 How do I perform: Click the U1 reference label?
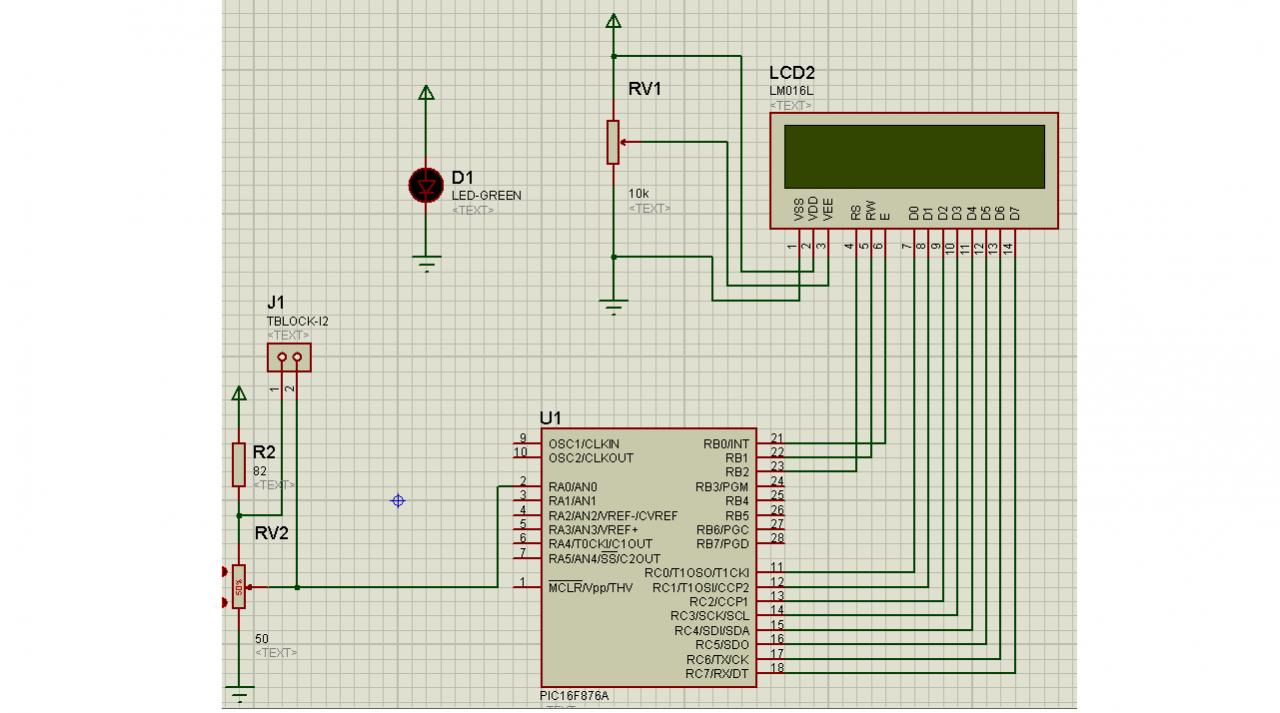(x=550, y=417)
